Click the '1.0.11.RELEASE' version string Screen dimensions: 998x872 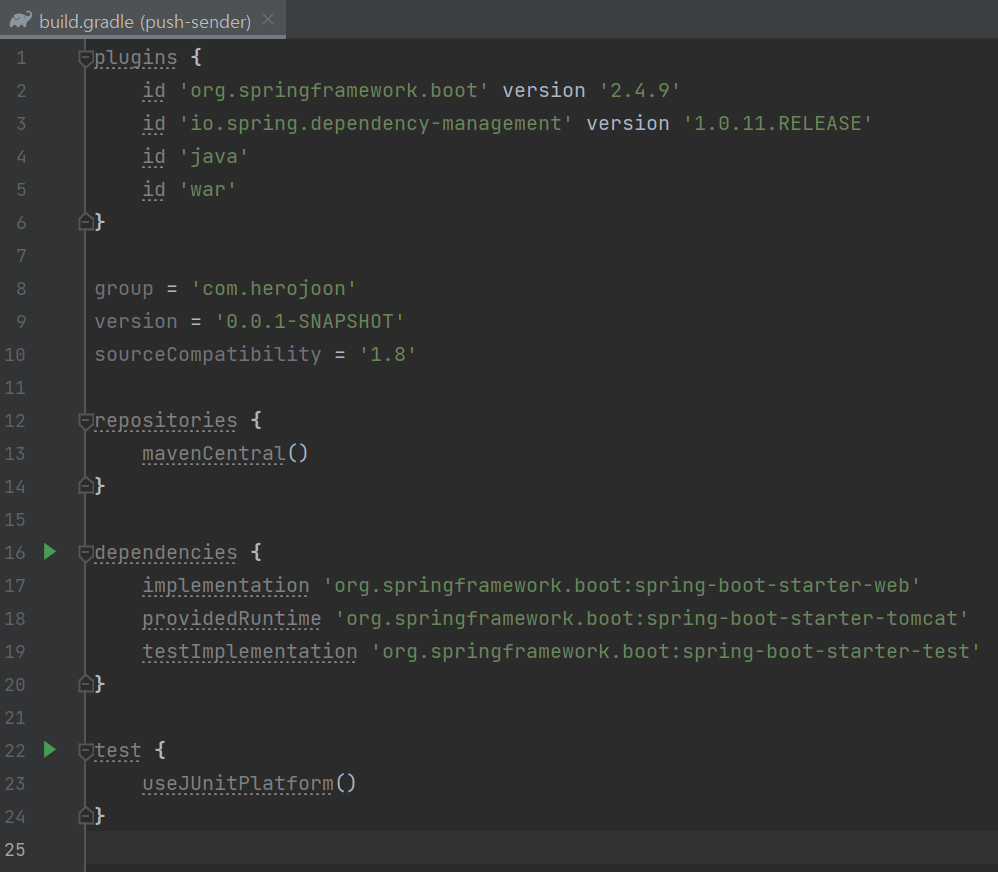click(x=777, y=123)
